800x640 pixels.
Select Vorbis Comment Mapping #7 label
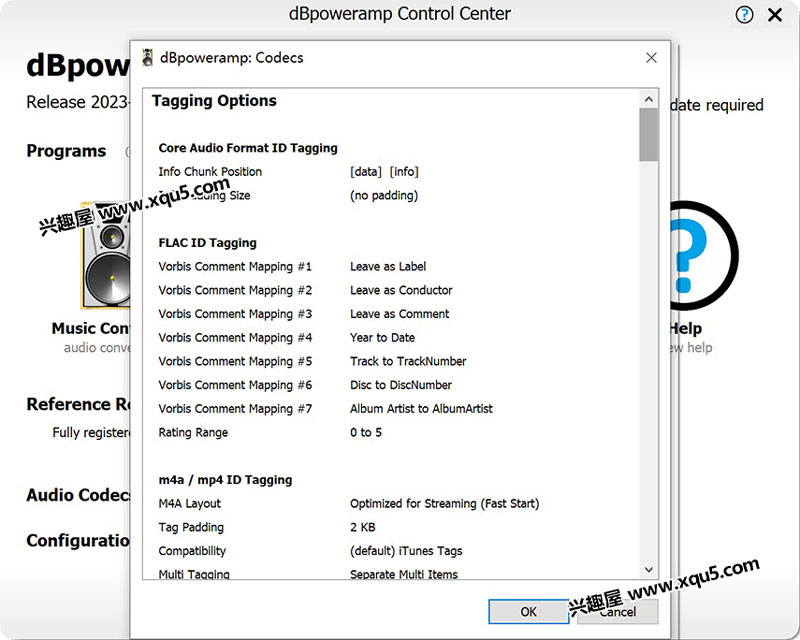coord(235,409)
